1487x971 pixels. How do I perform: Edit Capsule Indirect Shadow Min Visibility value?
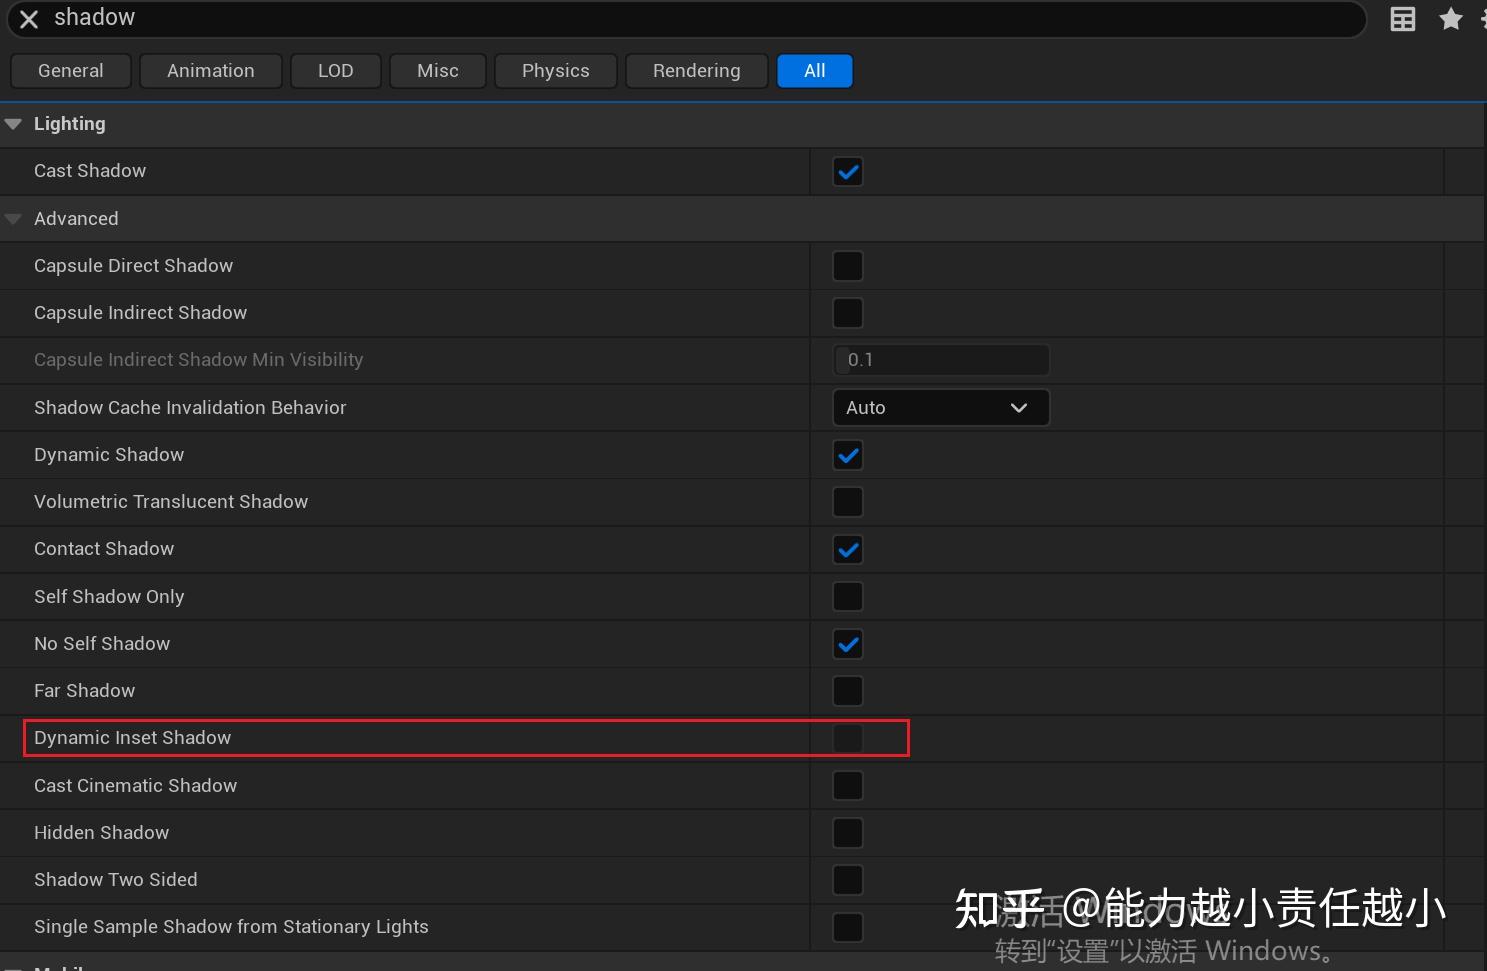[940, 360]
